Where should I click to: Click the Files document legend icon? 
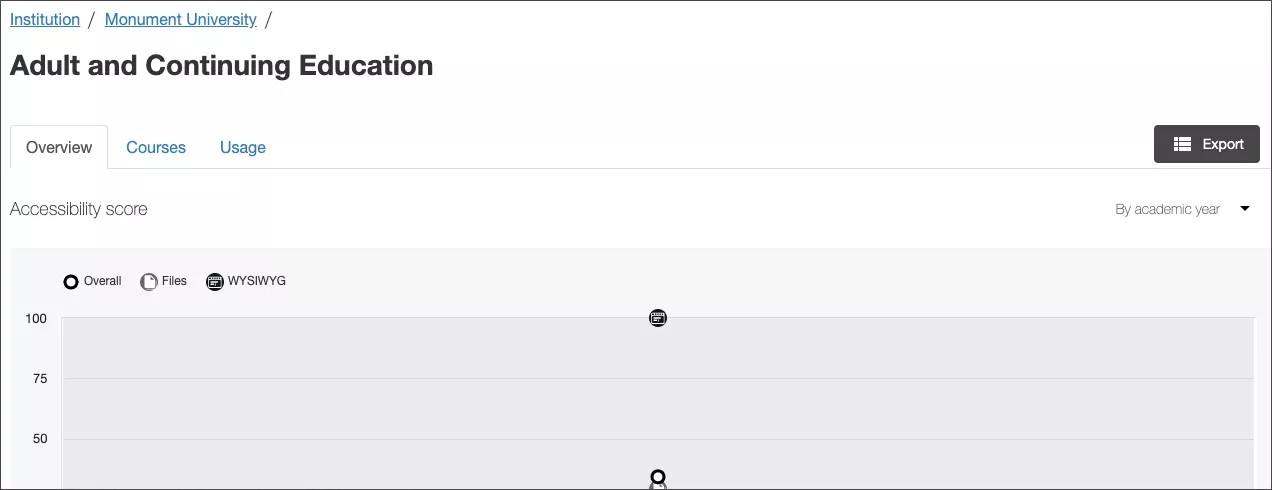[149, 282]
